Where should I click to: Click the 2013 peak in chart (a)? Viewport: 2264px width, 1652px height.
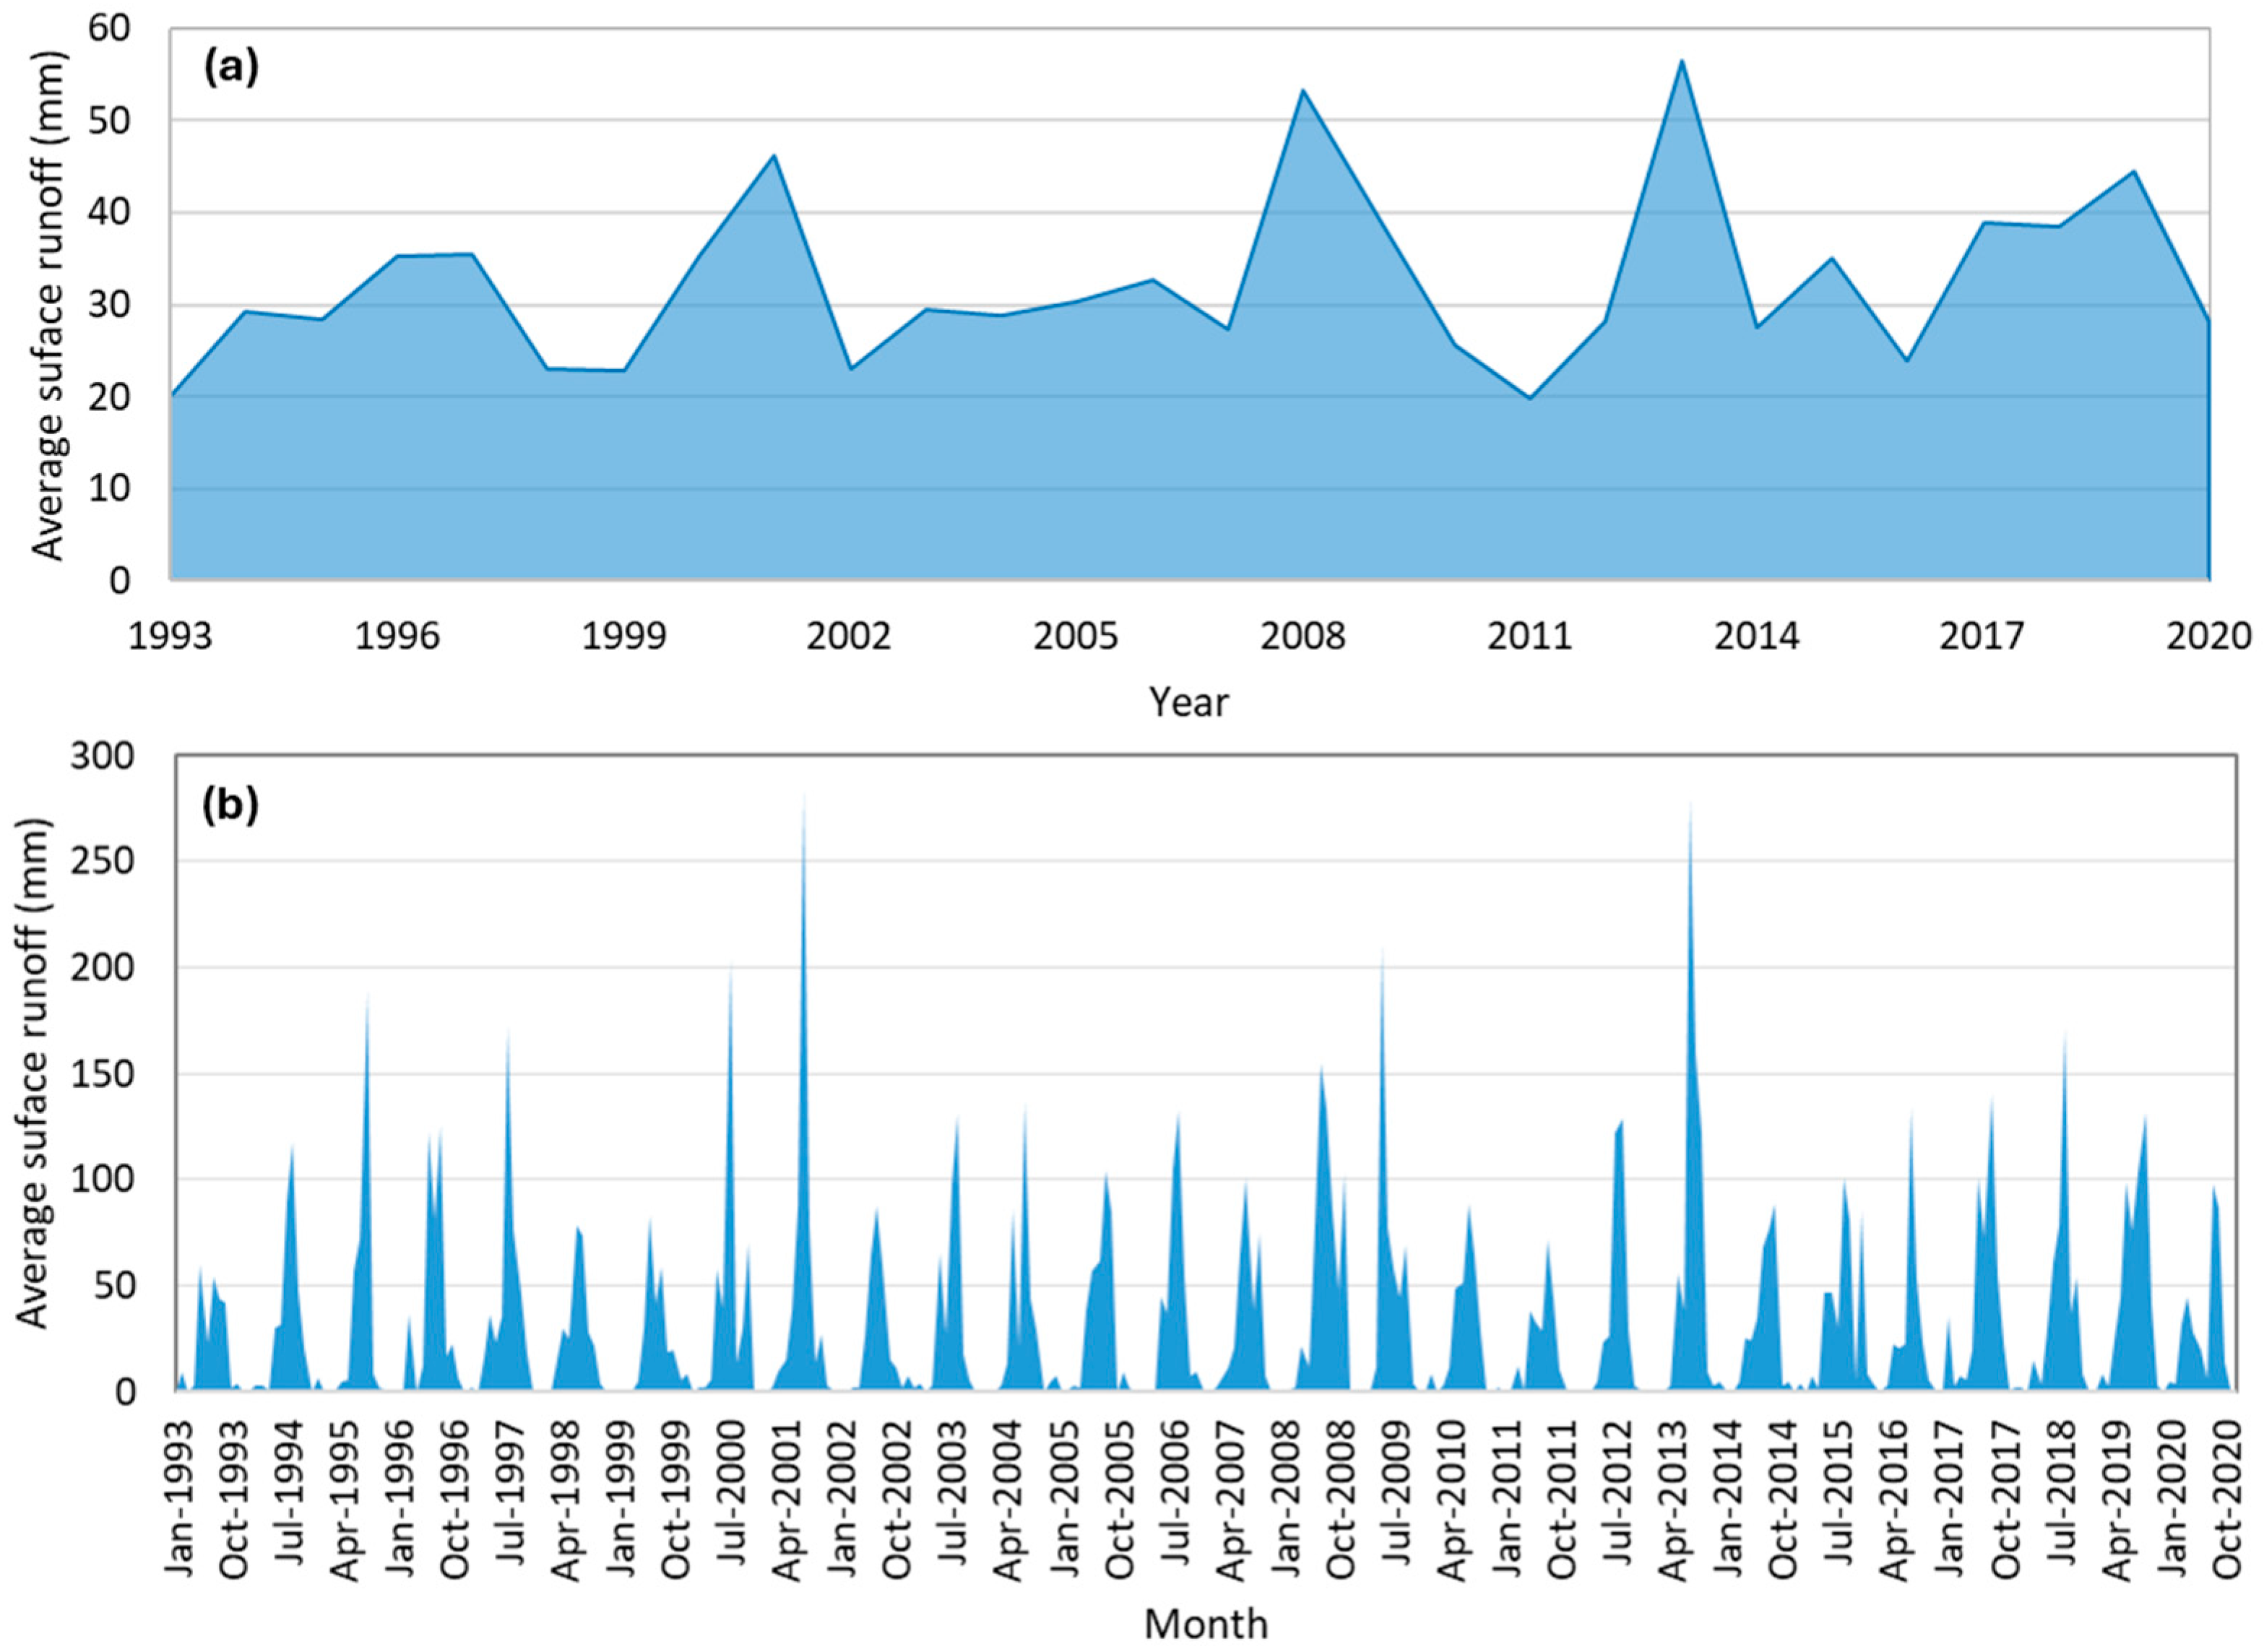pyautogui.click(x=1681, y=61)
